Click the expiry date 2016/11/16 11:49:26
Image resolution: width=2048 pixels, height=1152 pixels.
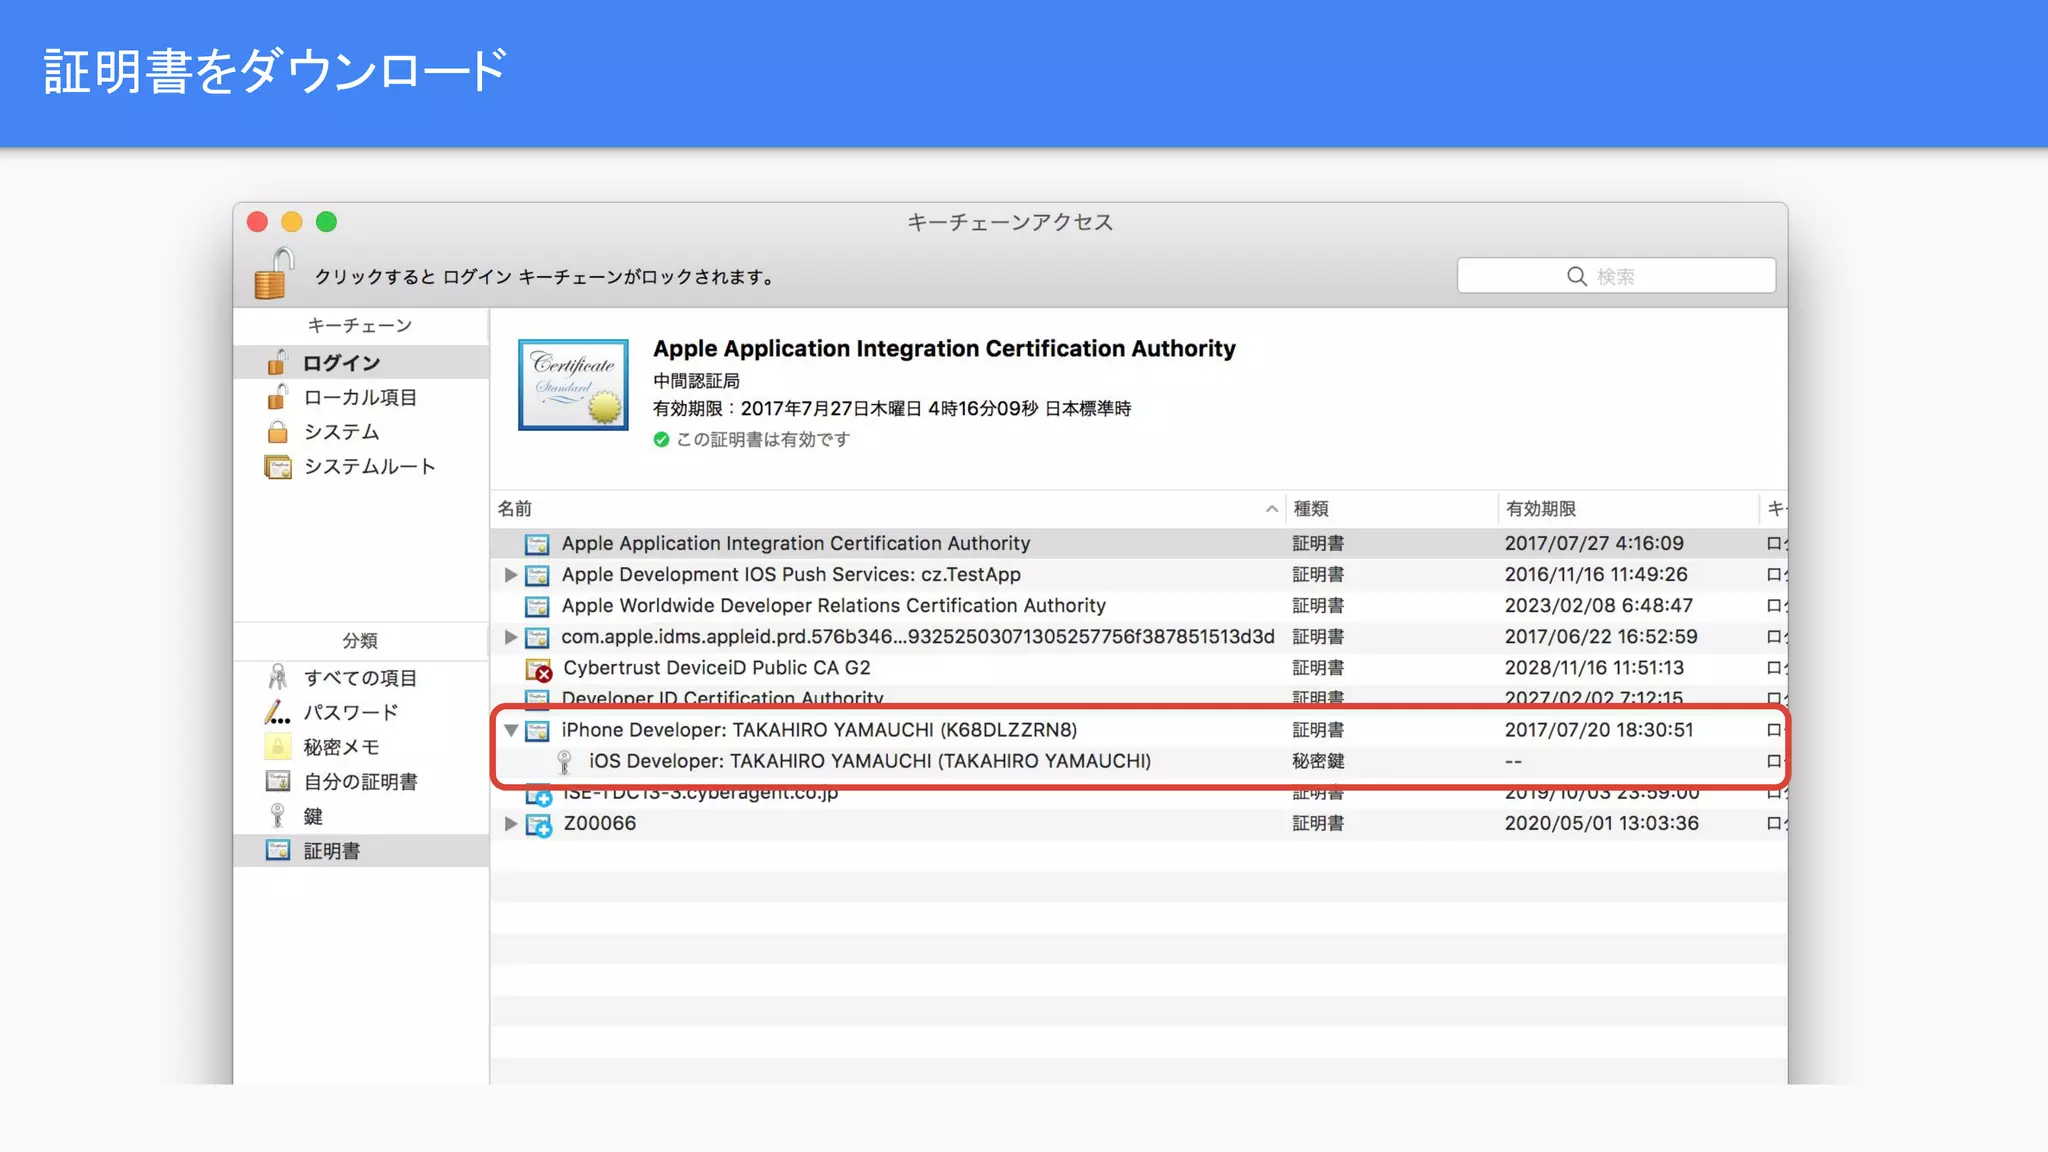pyautogui.click(x=1596, y=575)
